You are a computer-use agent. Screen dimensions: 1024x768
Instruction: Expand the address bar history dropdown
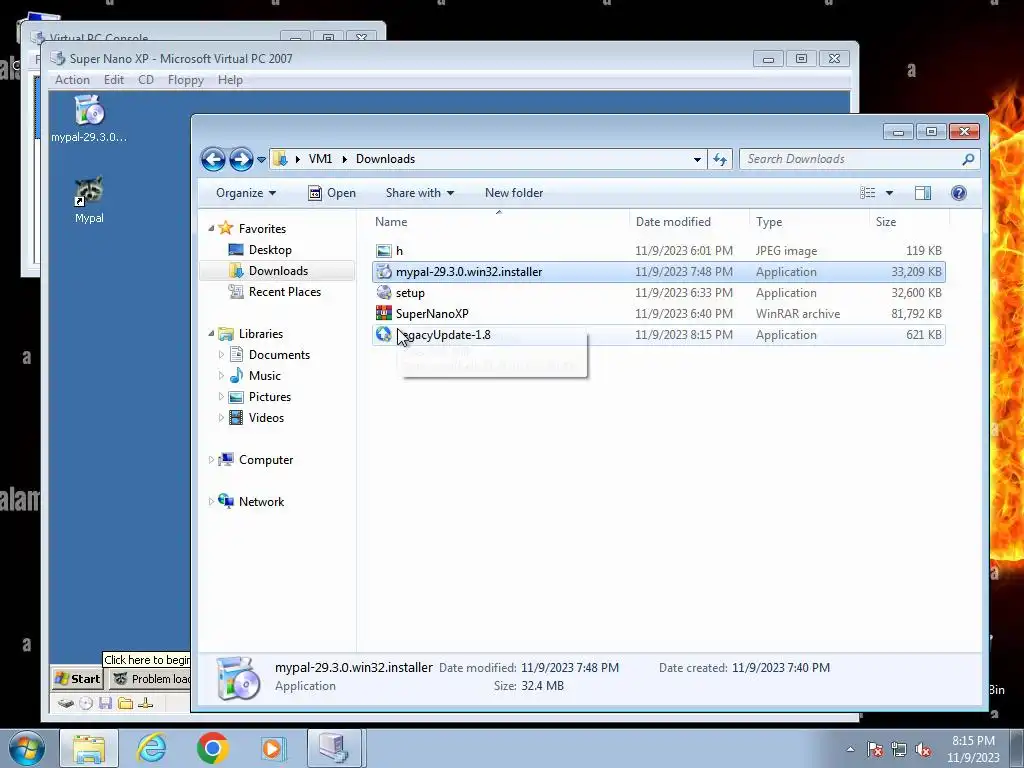tap(697, 159)
